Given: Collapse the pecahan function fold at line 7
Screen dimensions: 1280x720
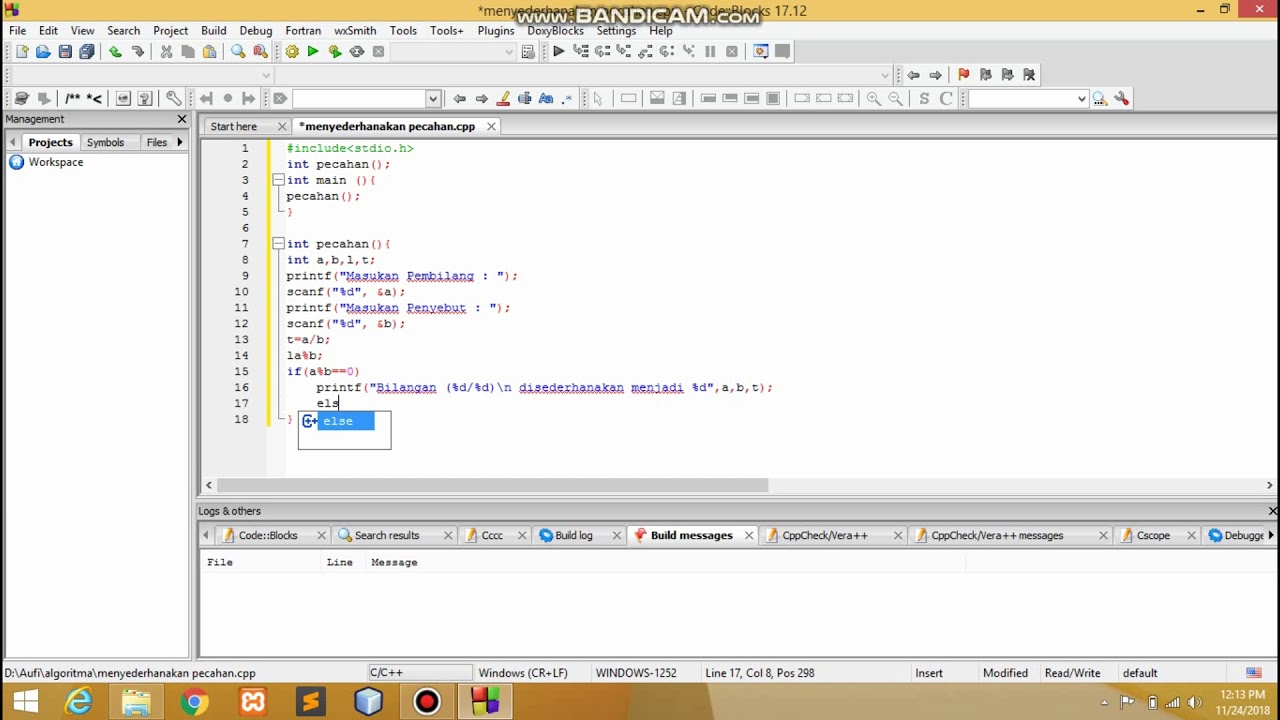Looking at the screenshot, I should point(278,244).
